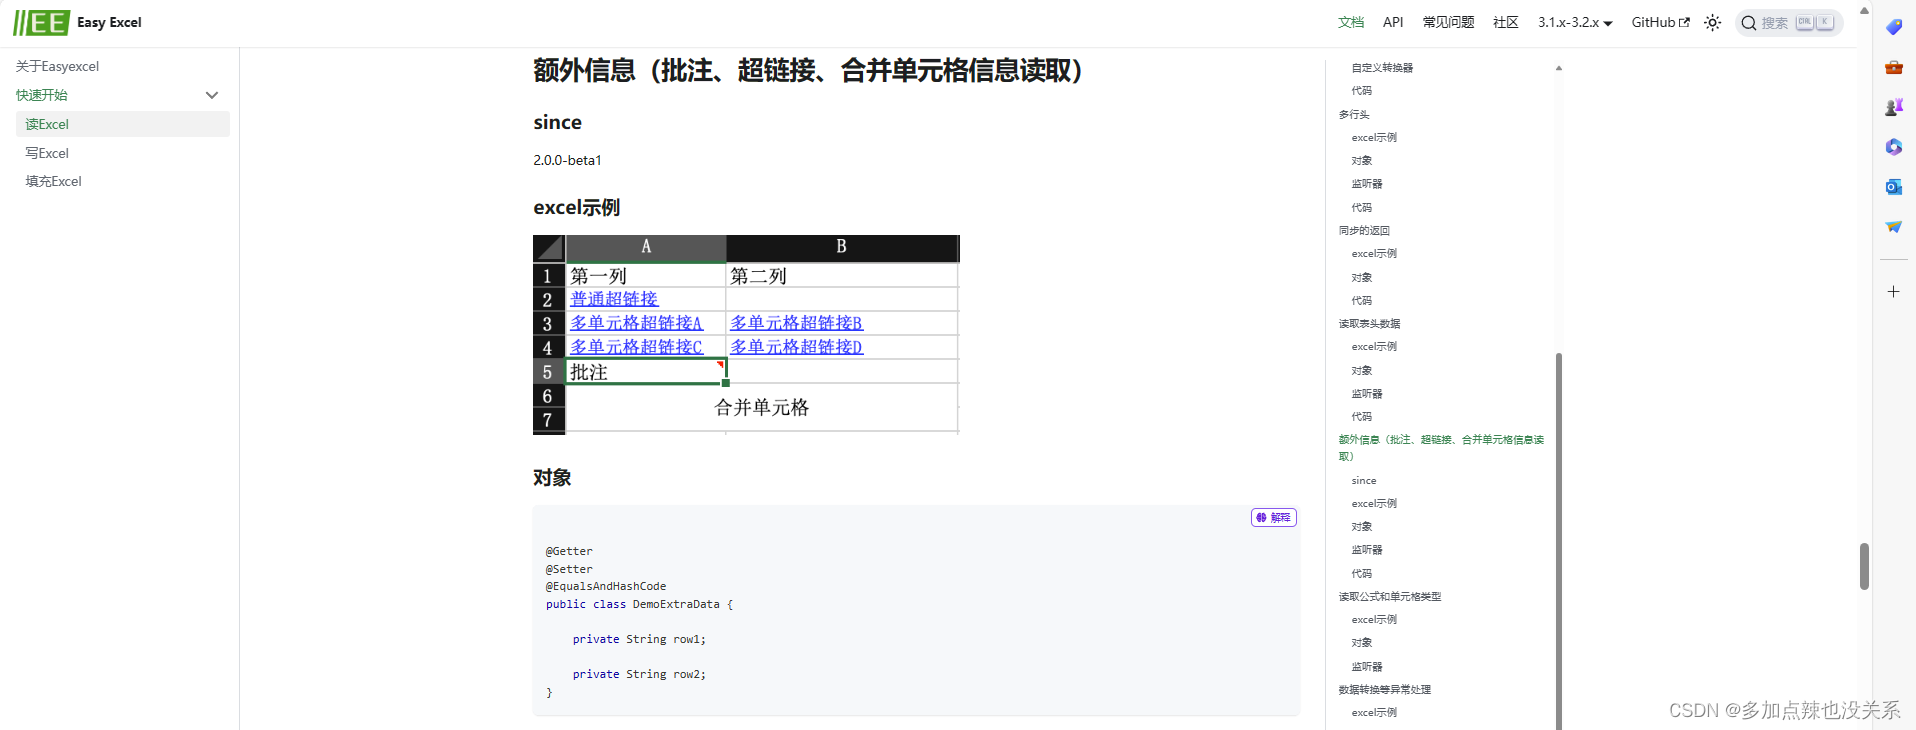Viewport: 1916px width, 730px height.
Task: Click the excel示例 heading in the article
Action: point(576,207)
